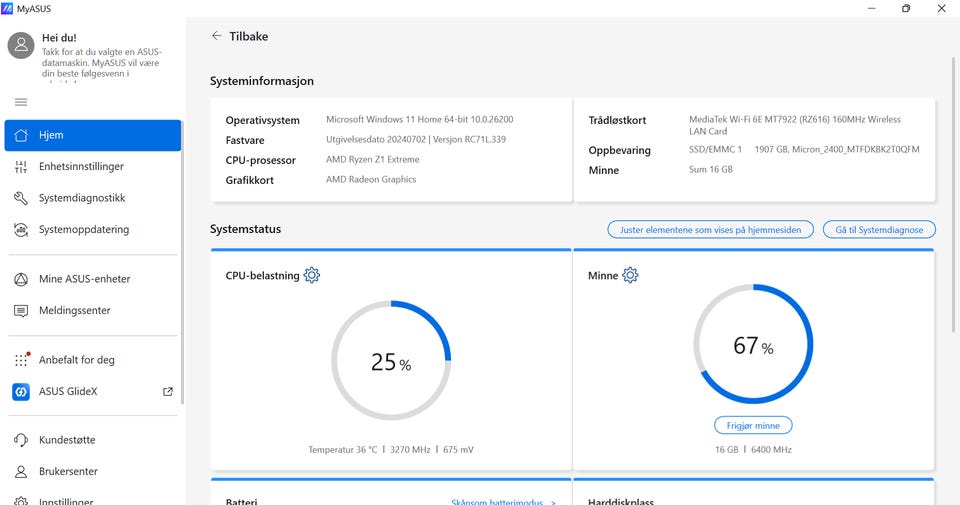This screenshot has height=505, width=960.
Task: Click the Tilbake back link
Action: (x=249, y=36)
